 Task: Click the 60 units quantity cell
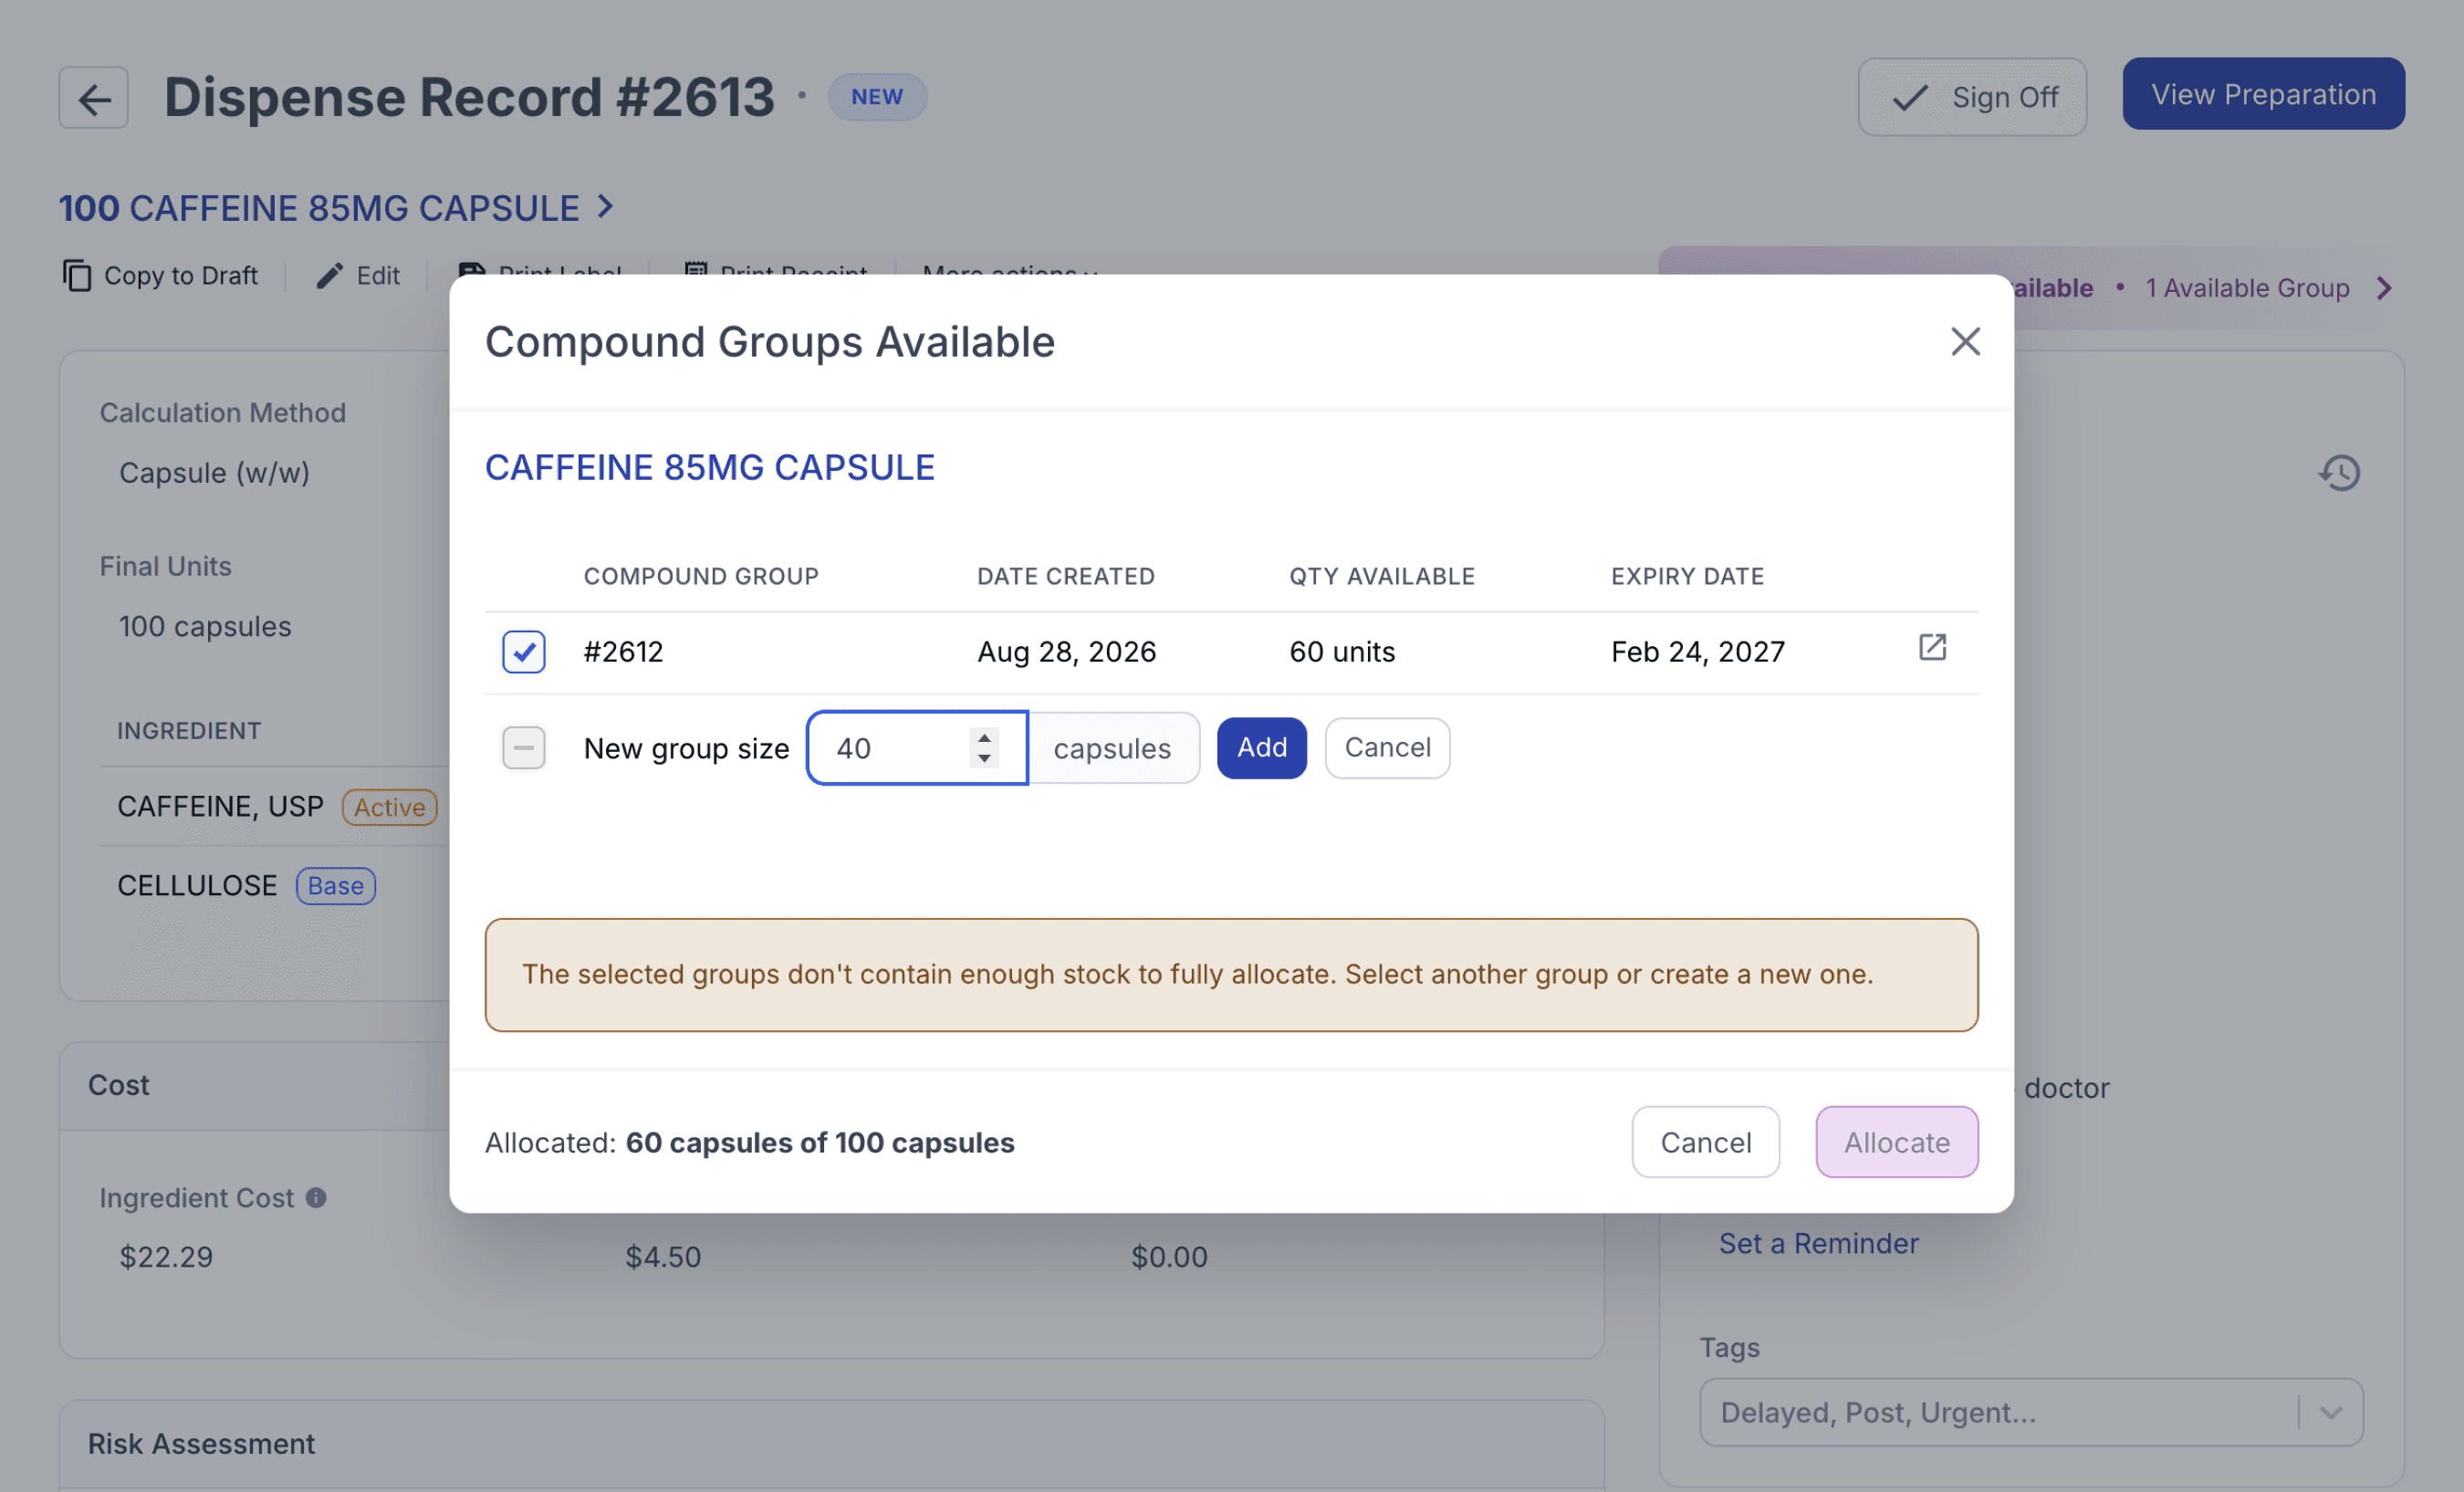1342,652
